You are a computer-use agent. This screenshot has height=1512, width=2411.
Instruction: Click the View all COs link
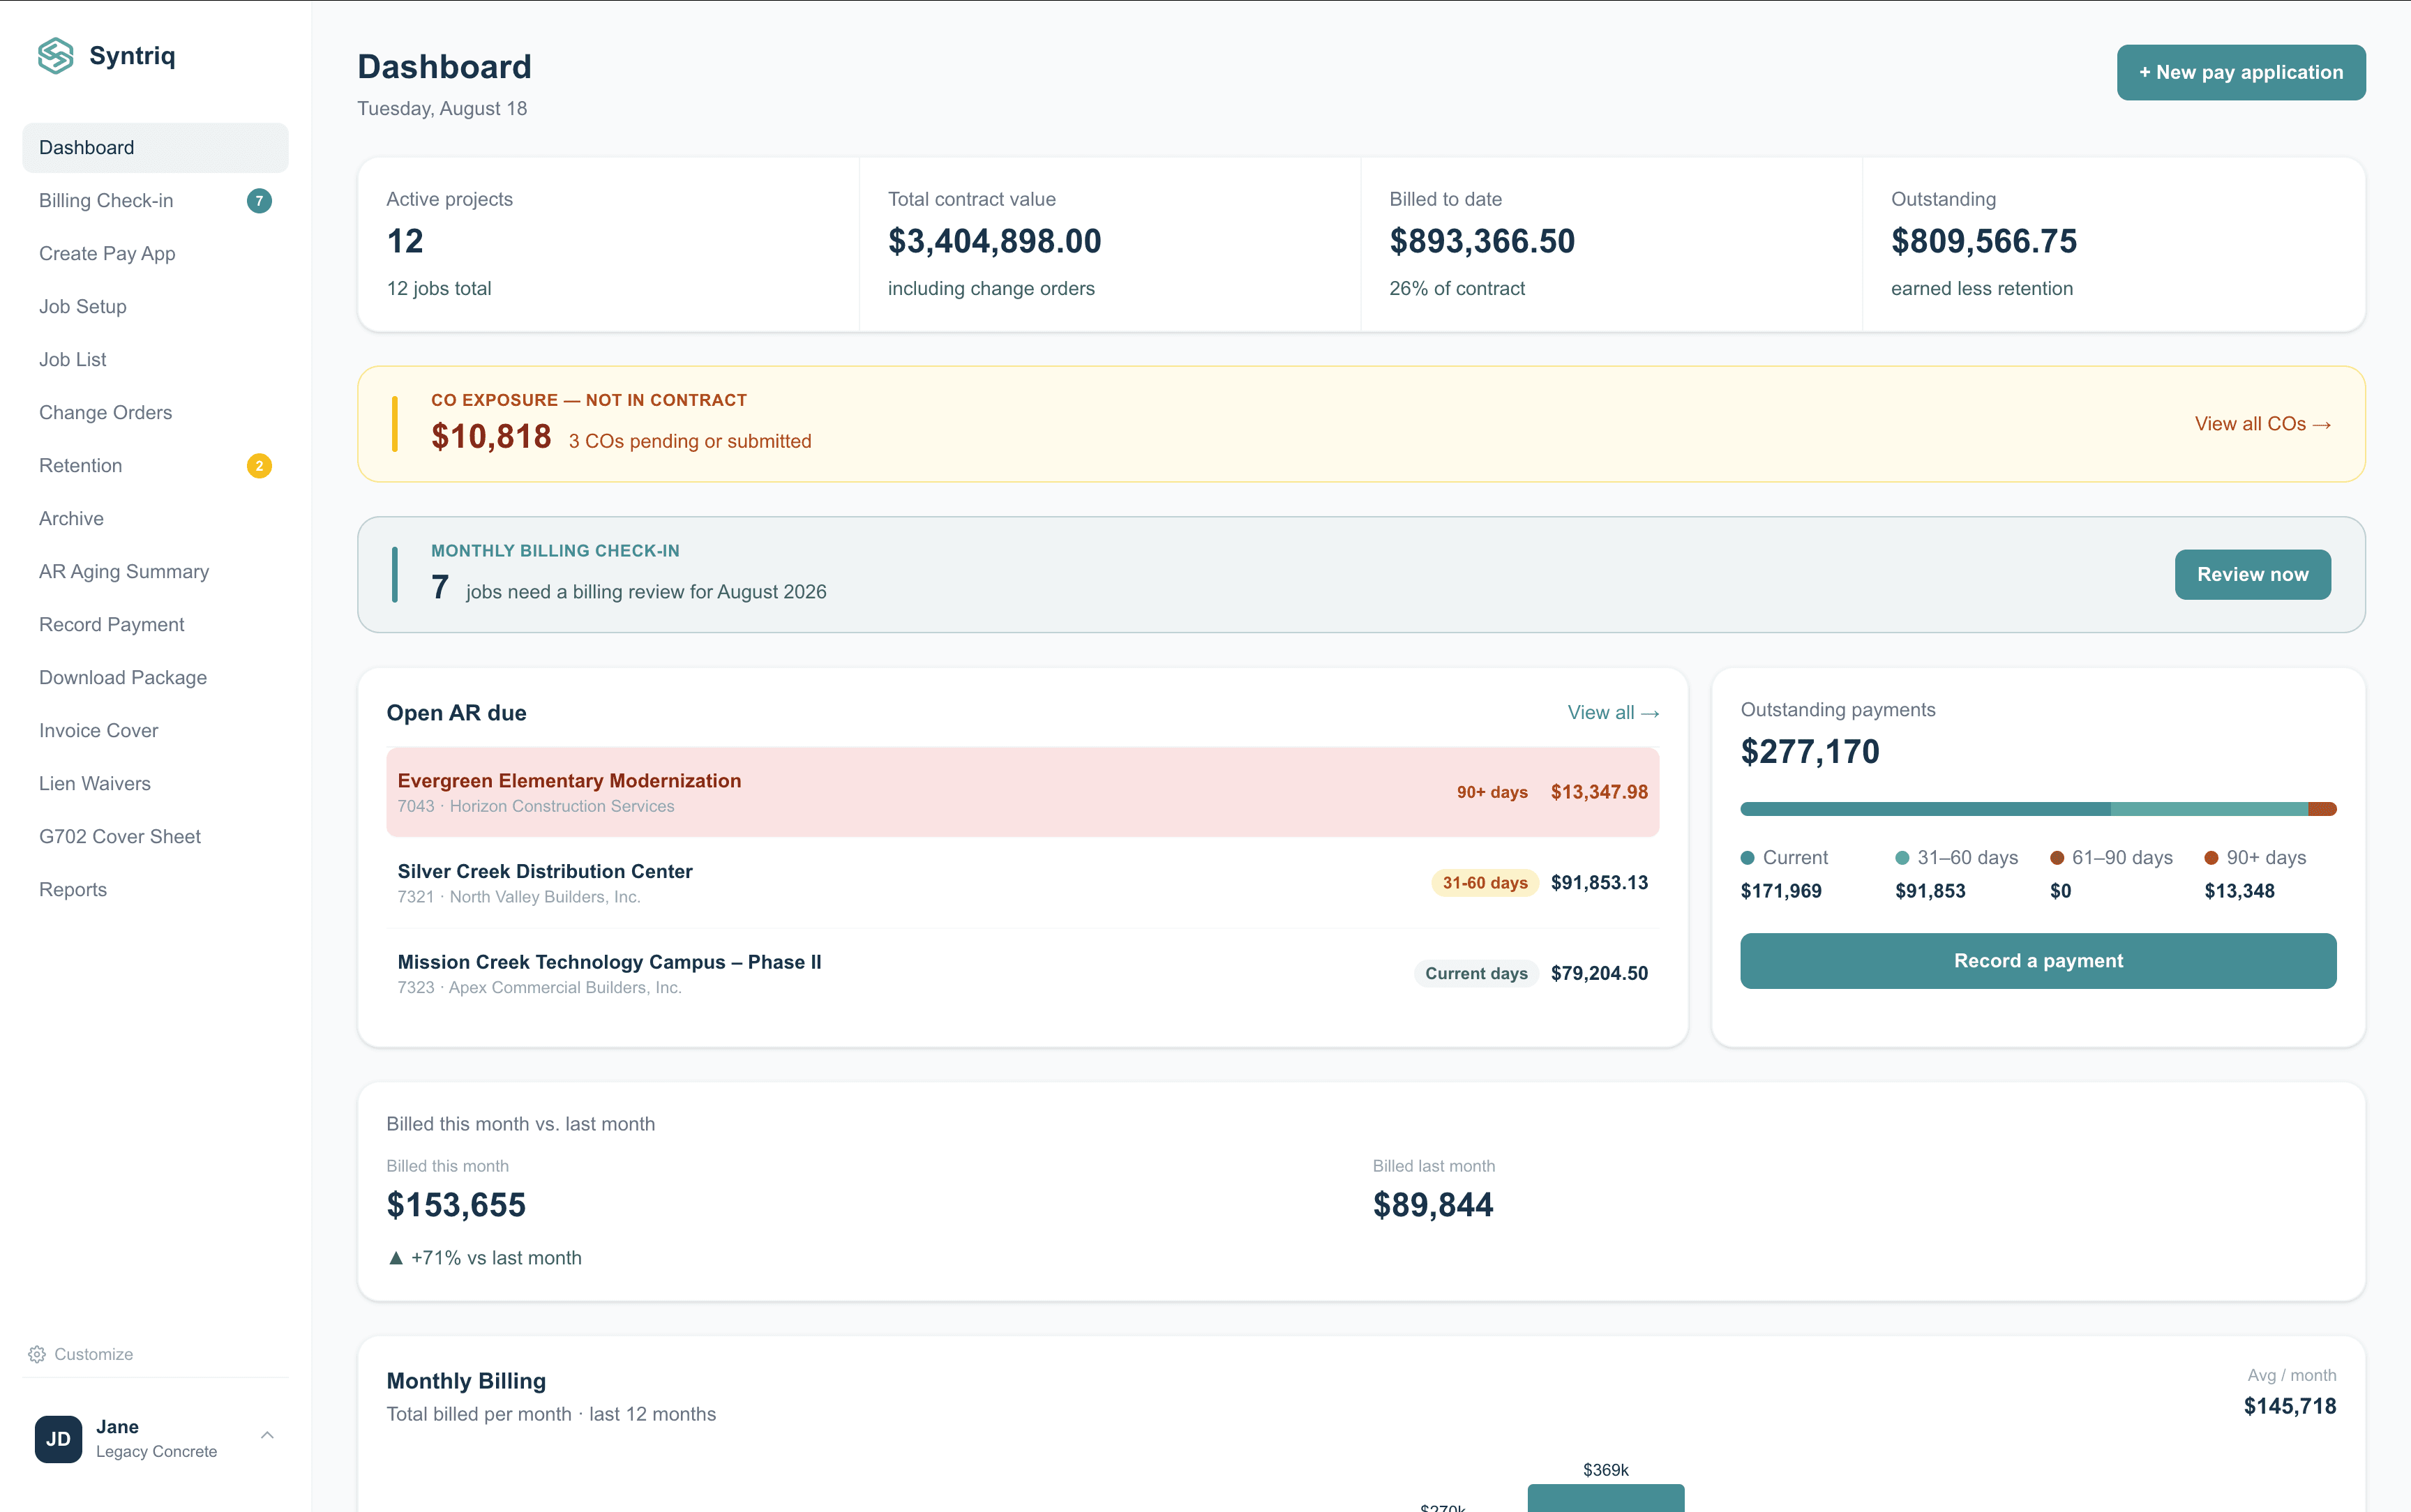2262,424
